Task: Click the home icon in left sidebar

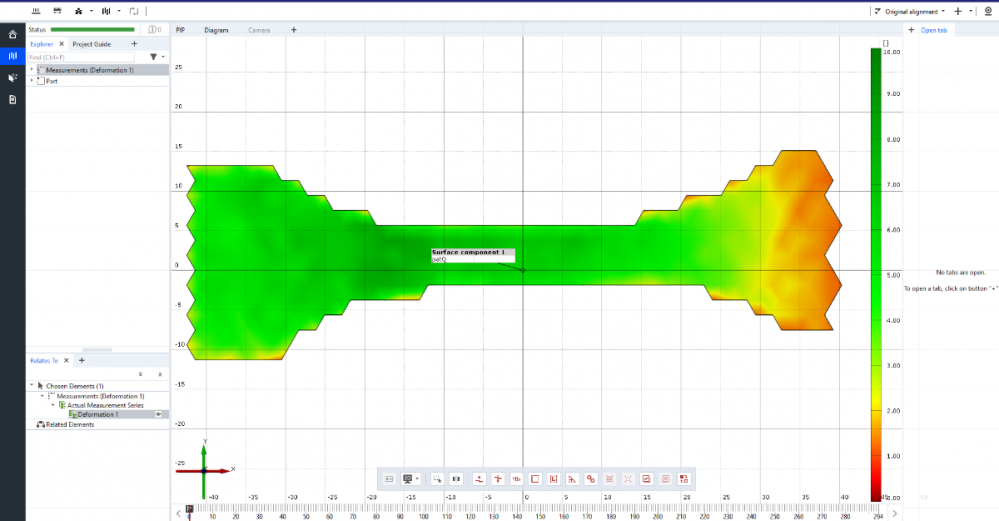Action: 12,34
